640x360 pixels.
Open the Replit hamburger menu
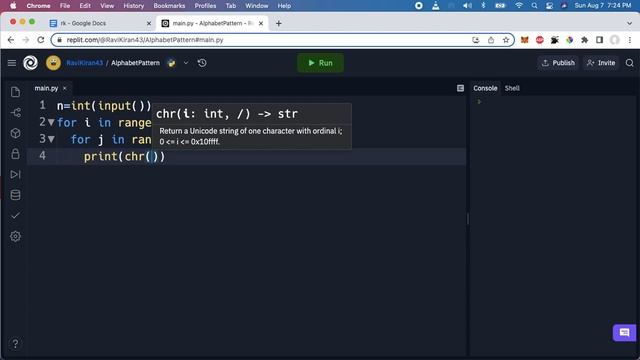[12, 63]
